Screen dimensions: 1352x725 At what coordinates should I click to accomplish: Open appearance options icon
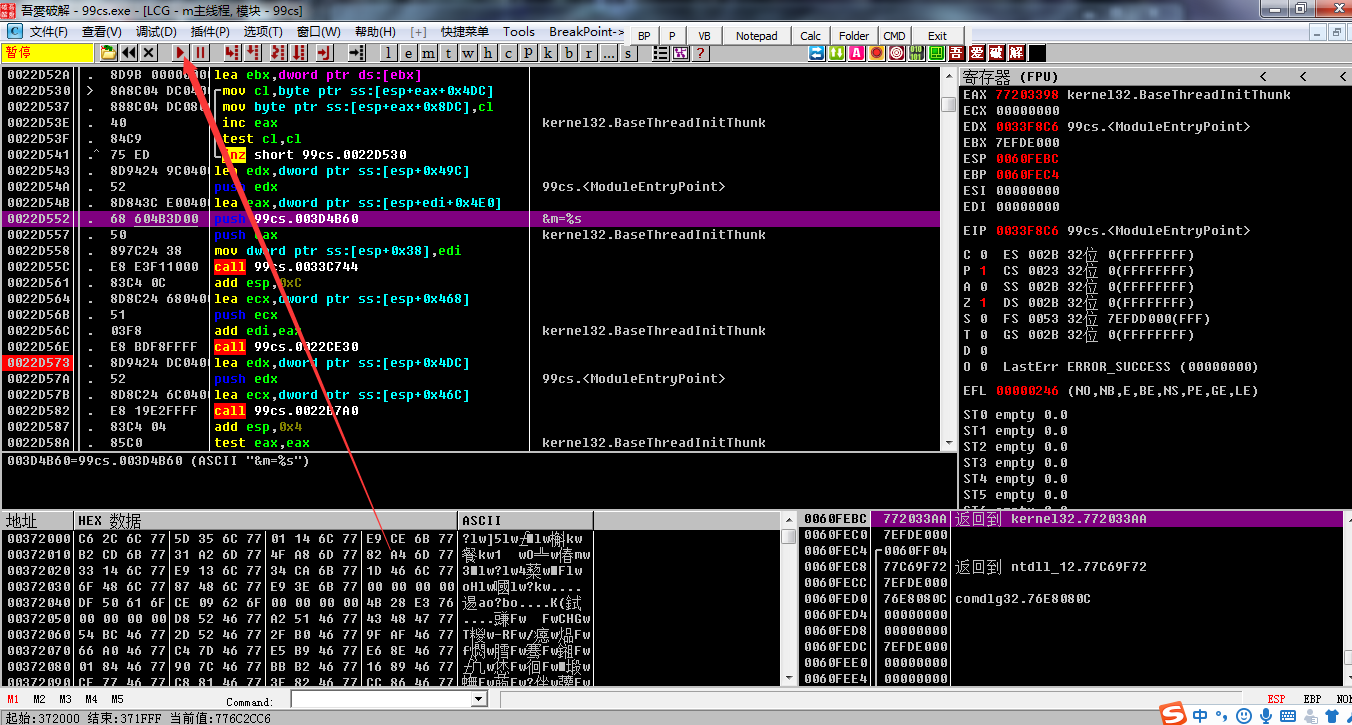pyautogui.click(x=681, y=53)
